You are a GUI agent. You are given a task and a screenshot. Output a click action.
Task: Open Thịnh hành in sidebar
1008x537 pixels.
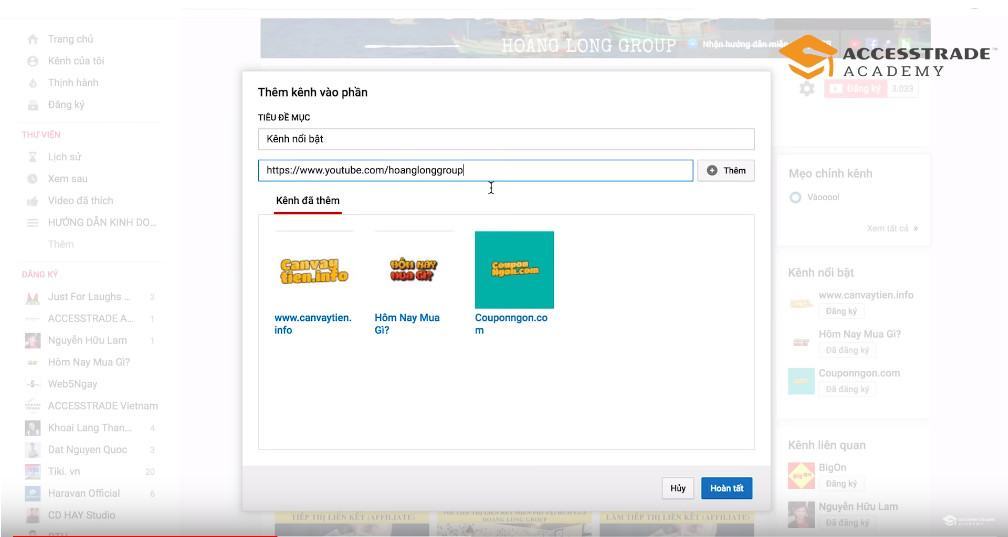coord(73,83)
